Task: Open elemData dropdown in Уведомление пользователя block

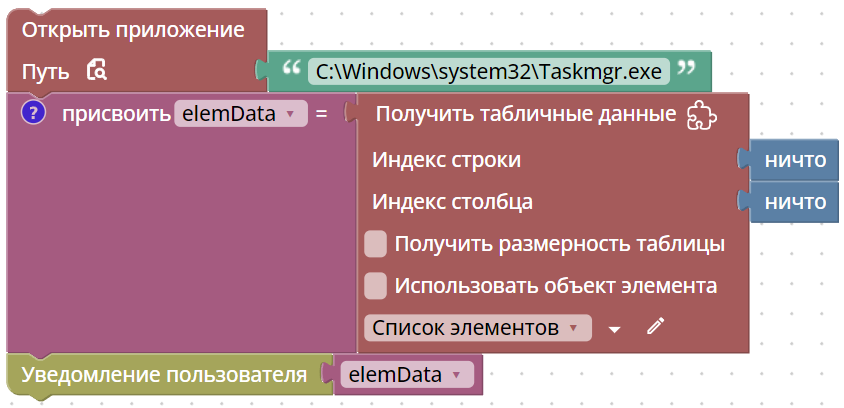Action: click(407, 375)
